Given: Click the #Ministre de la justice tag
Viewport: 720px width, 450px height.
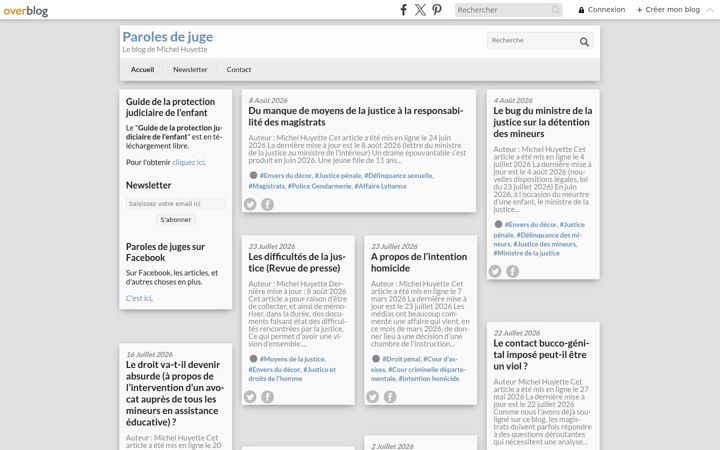Looking at the screenshot, I should pos(526,253).
